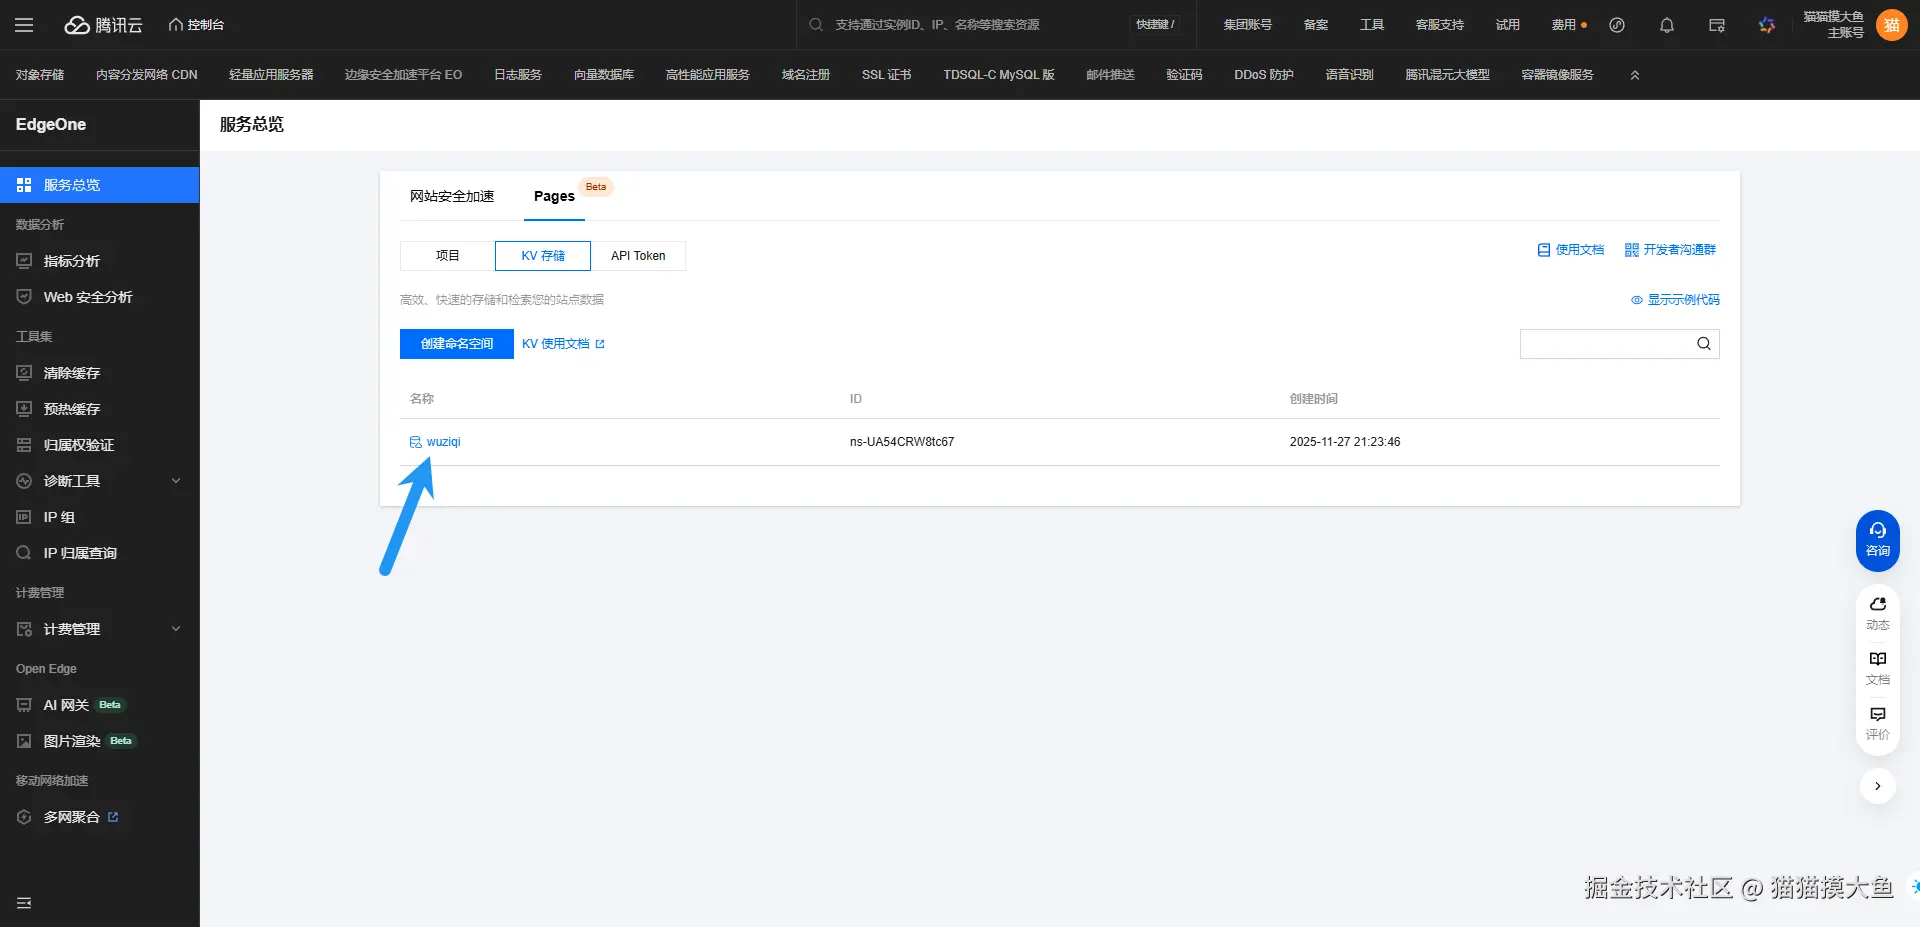This screenshot has height=927, width=1920.
Task: Click the 诊断工具 sidebar icon
Action: [24, 481]
